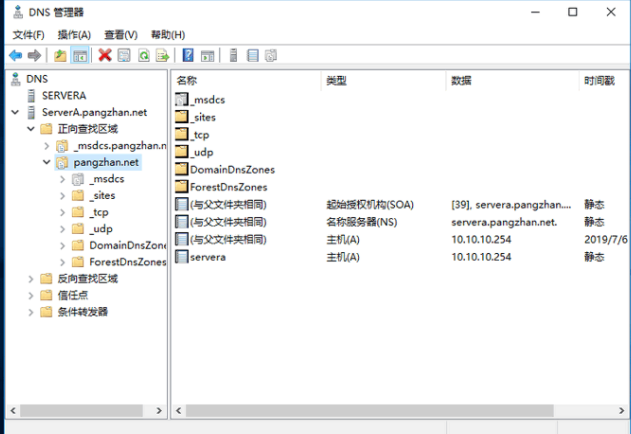631x434 pixels.
Task: Open the 查看(V) menu
Action: pyautogui.click(x=121, y=35)
